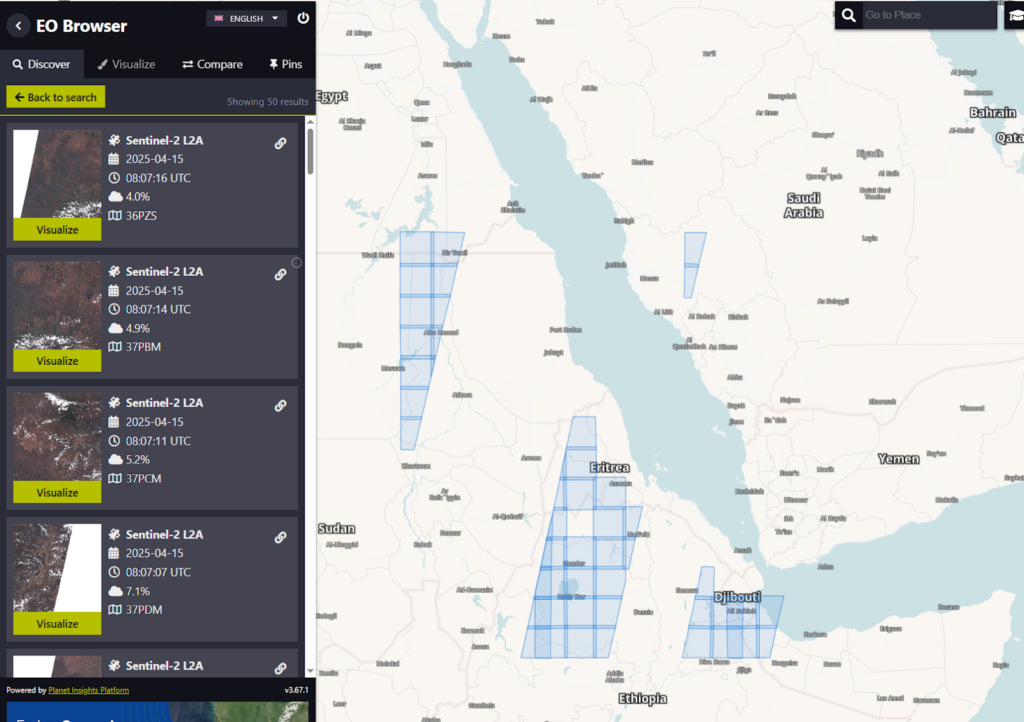The height and width of the screenshot is (722, 1024).
Task: Click the time 08:07:16 UTC
Action: [x=158, y=178]
